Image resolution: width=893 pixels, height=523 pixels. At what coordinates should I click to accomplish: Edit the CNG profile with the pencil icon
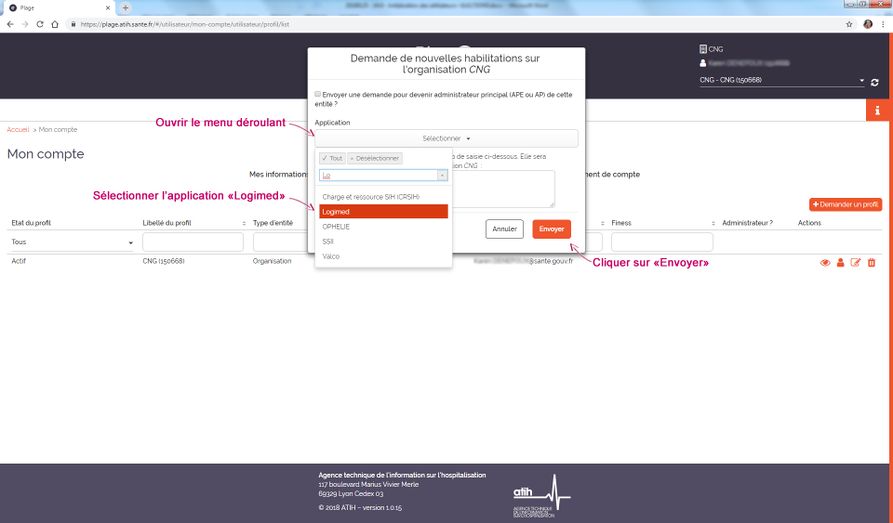coord(855,263)
